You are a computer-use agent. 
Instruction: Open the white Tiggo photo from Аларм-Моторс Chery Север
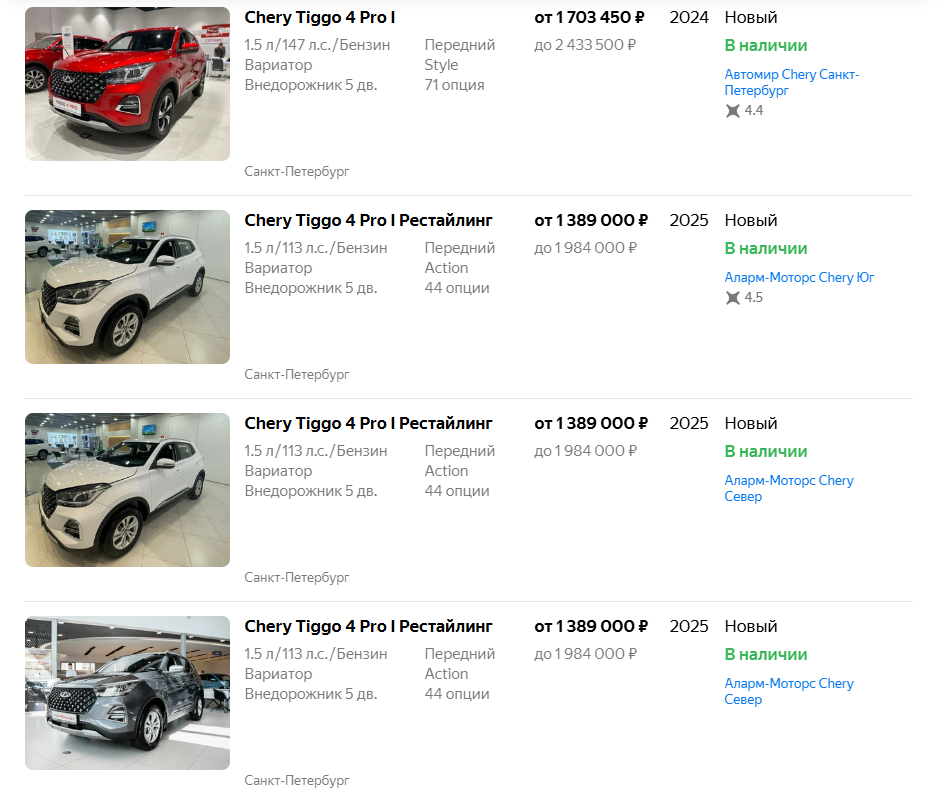point(127,490)
